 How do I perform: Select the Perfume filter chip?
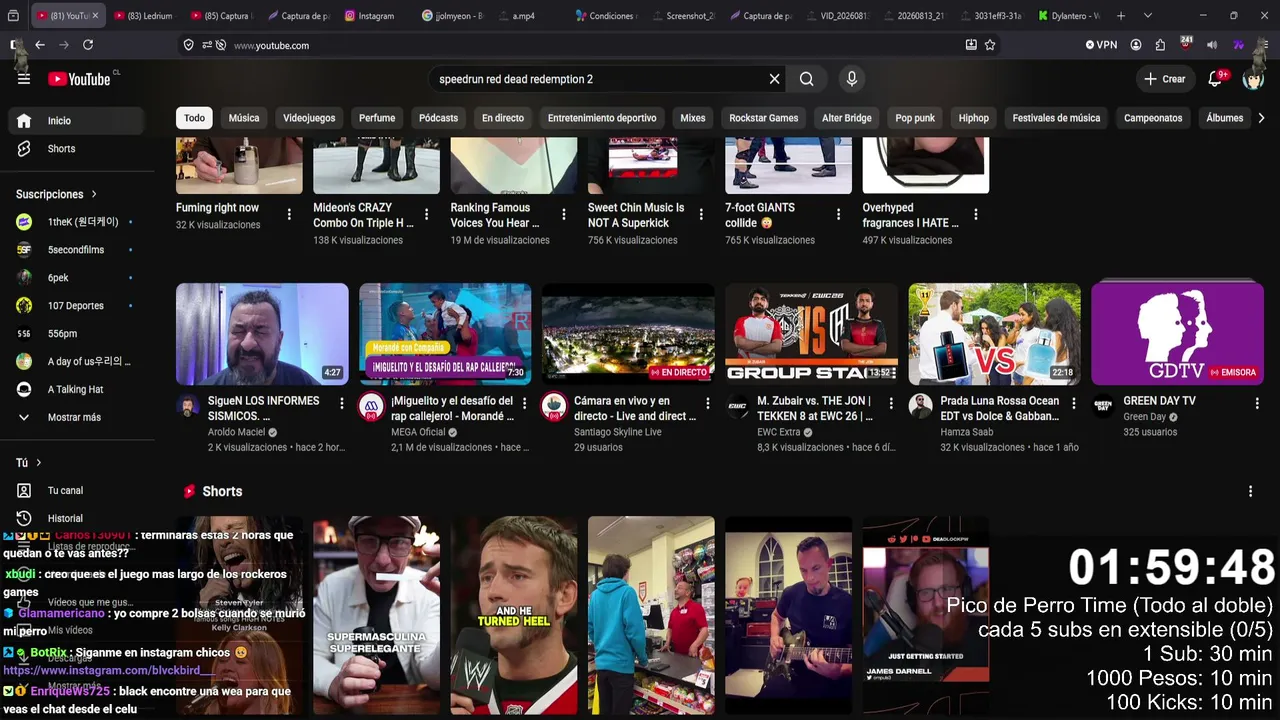pyautogui.click(x=377, y=118)
